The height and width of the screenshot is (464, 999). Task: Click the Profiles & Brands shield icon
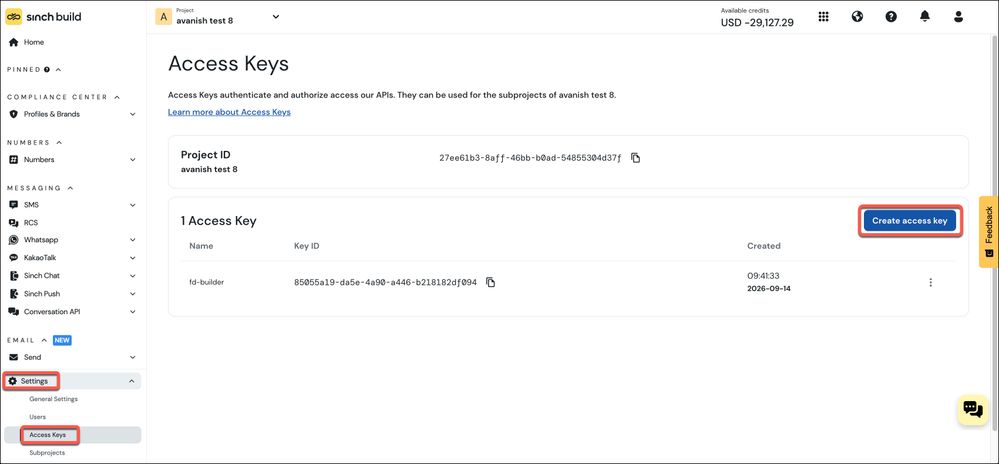coord(13,114)
